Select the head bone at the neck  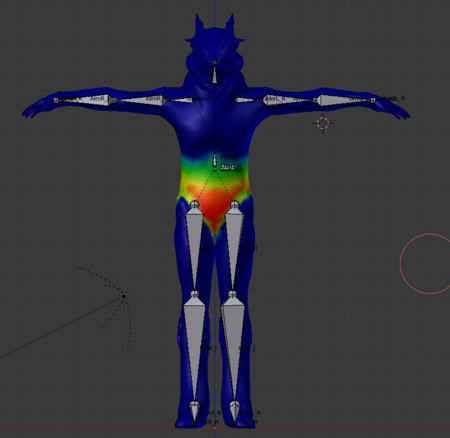[214, 75]
